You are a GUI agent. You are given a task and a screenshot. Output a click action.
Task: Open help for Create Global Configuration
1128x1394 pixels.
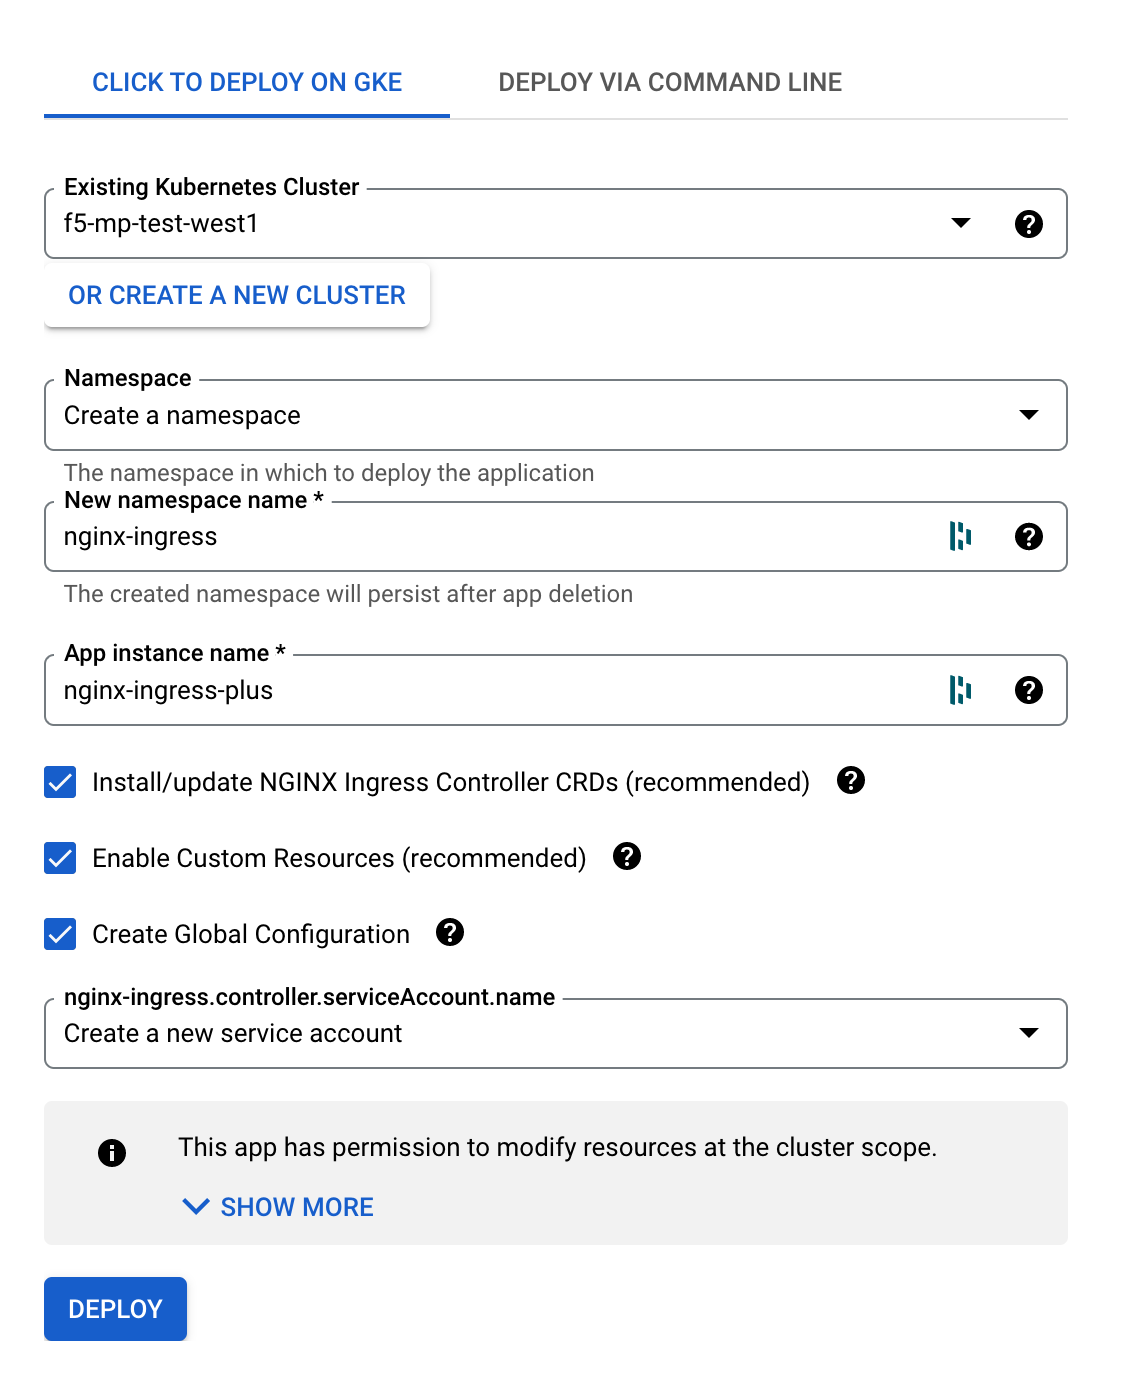coord(450,932)
